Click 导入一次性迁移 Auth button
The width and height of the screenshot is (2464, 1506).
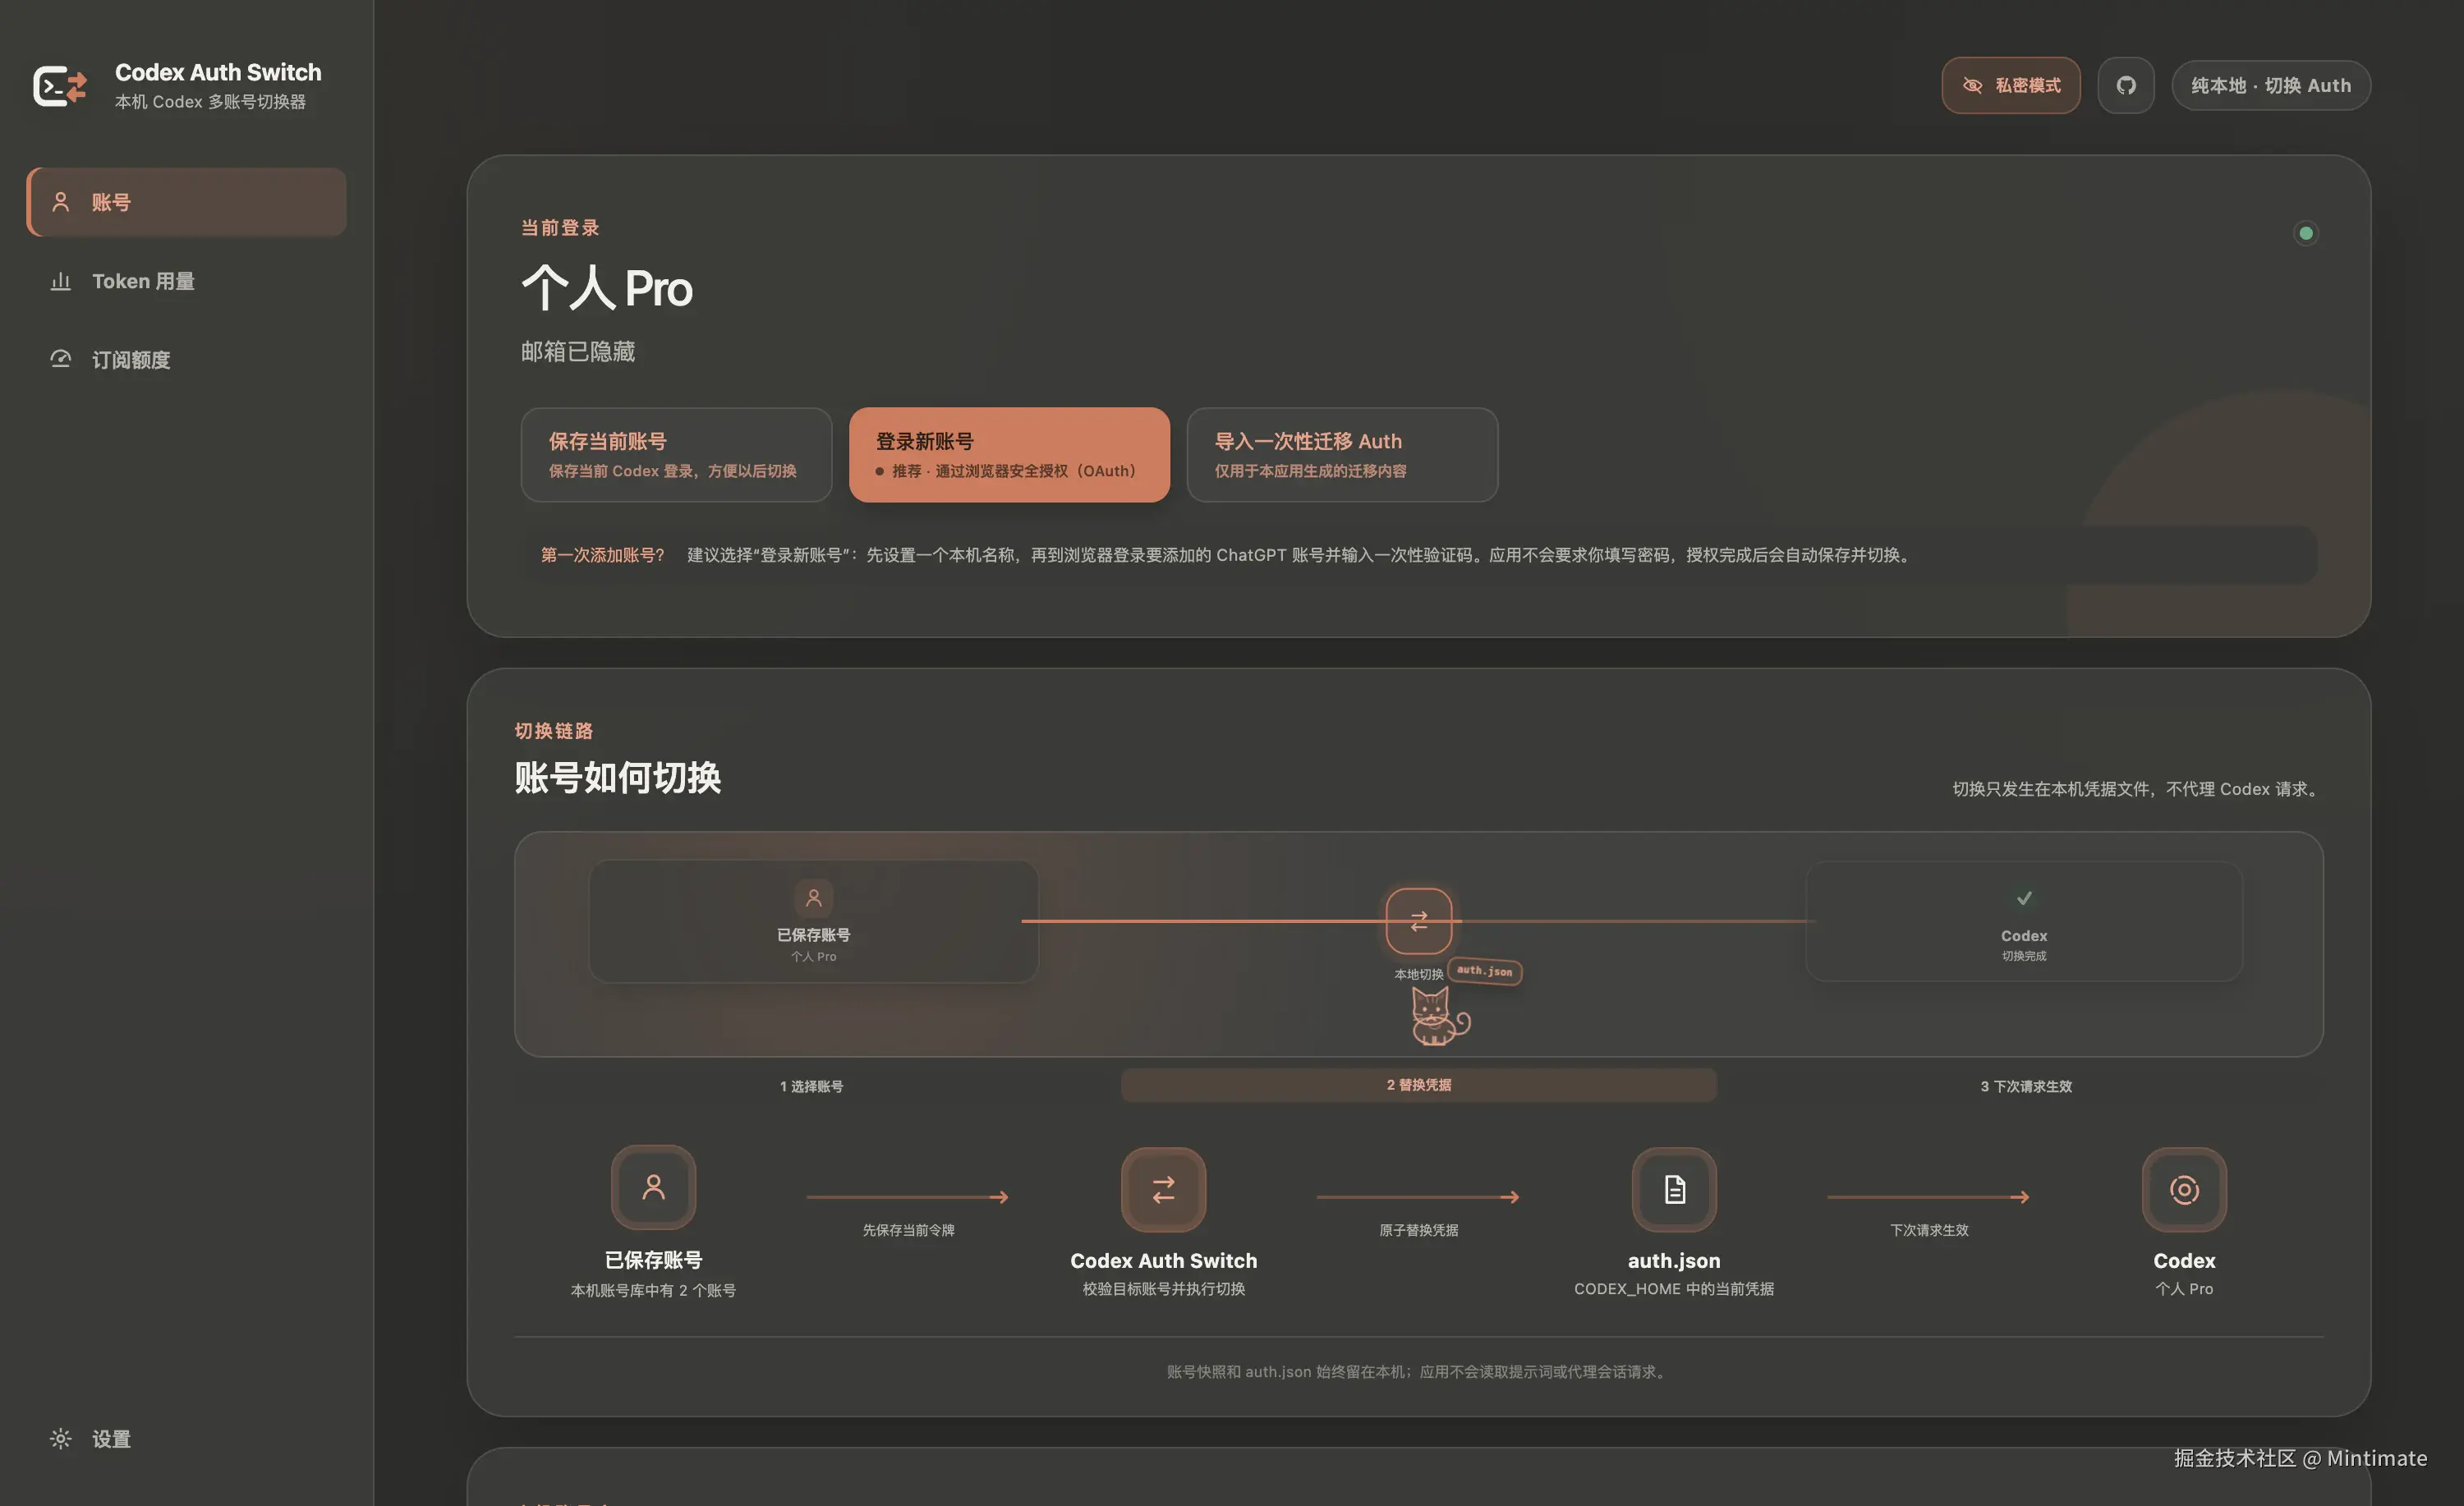tap(1342, 455)
